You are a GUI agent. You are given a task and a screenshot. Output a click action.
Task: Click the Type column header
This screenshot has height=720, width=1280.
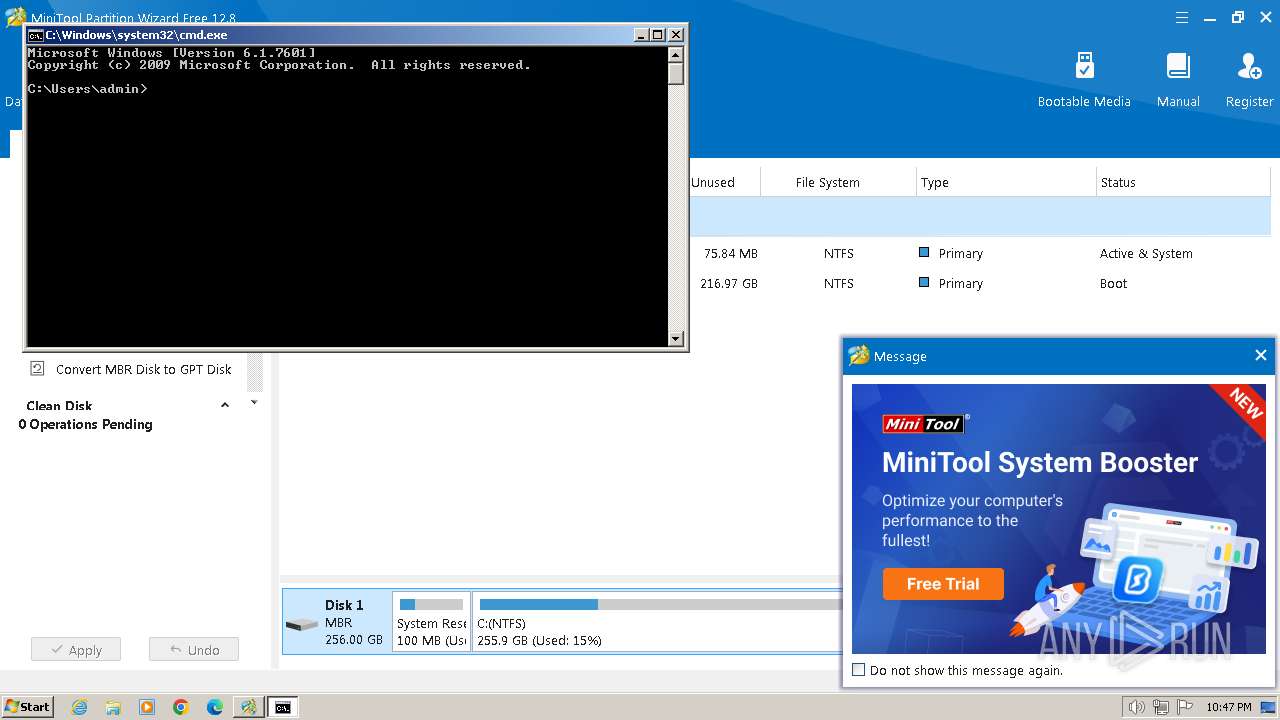935,182
